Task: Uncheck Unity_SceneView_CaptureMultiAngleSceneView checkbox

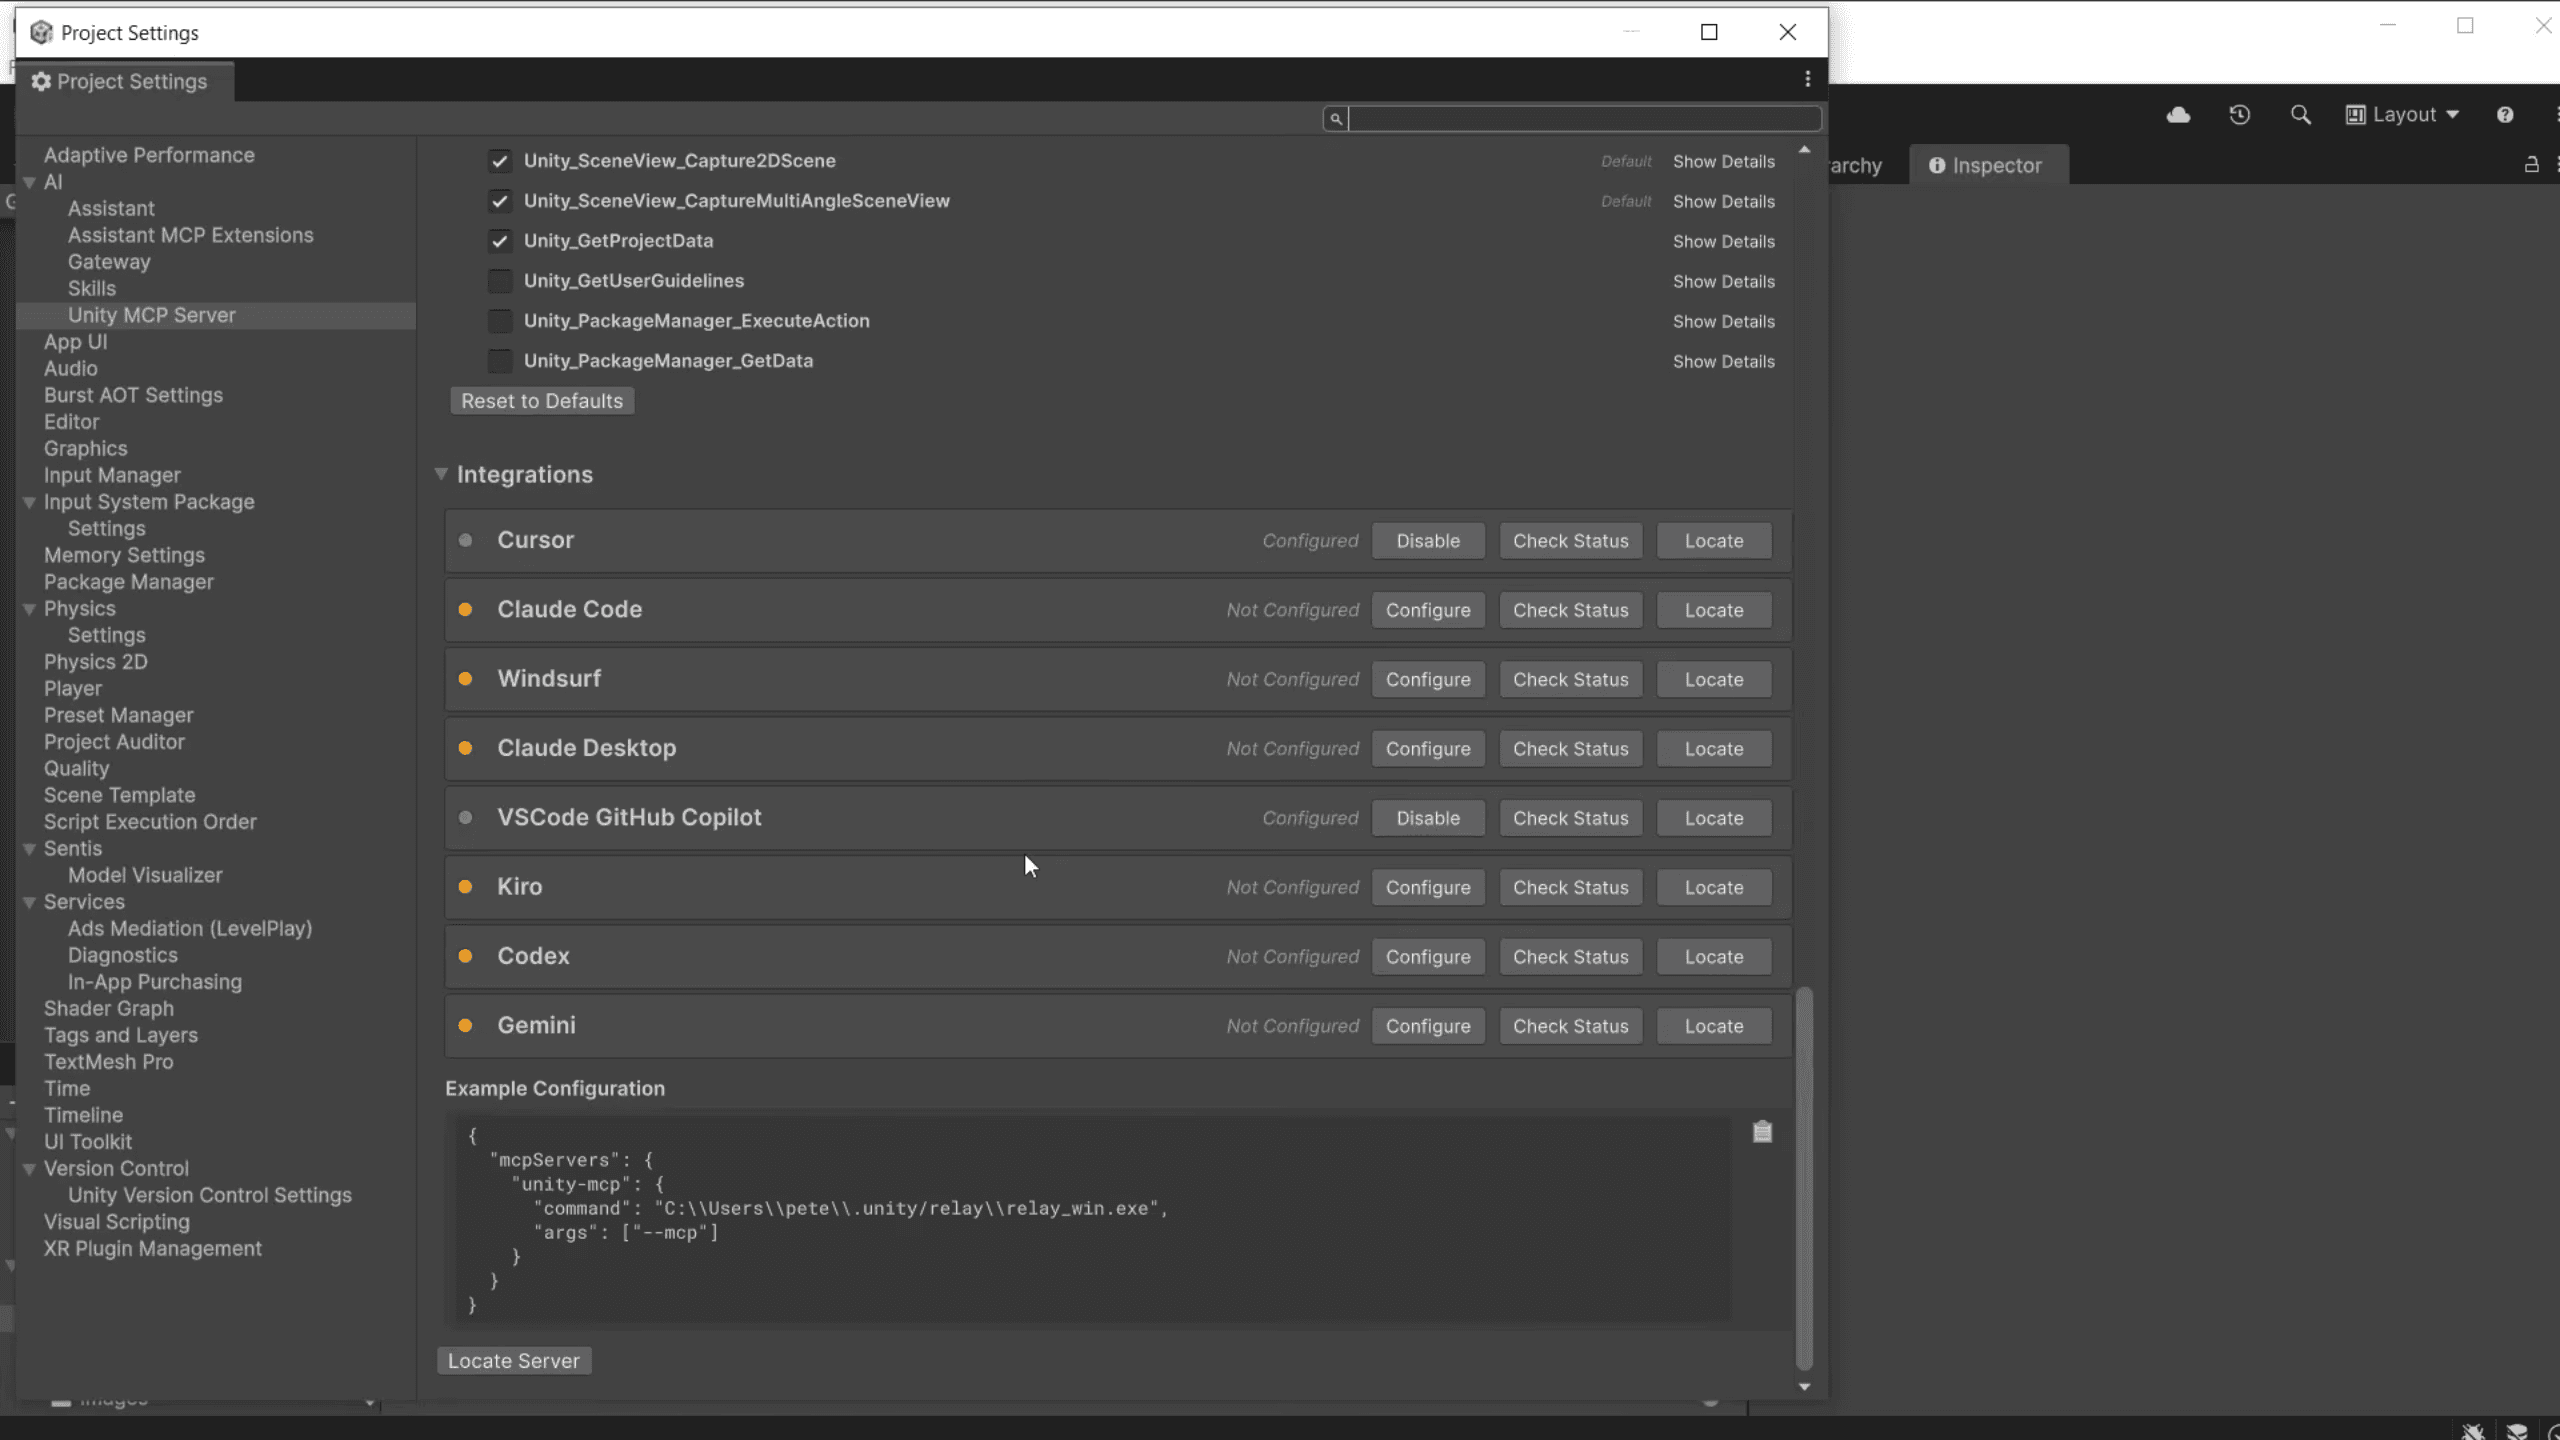Action: coord(500,201)
